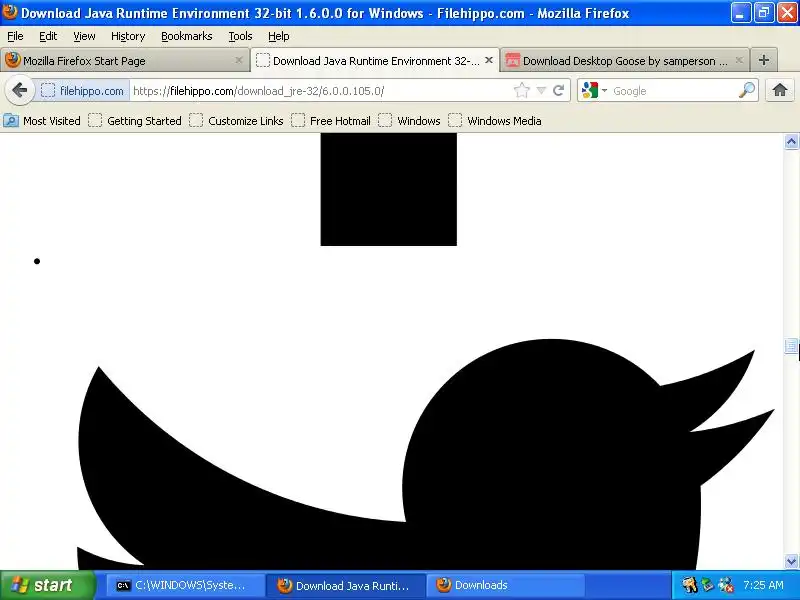Switch to Mozilla Firefox Start Page tab
800x600 pixels.
coord(125,60)
